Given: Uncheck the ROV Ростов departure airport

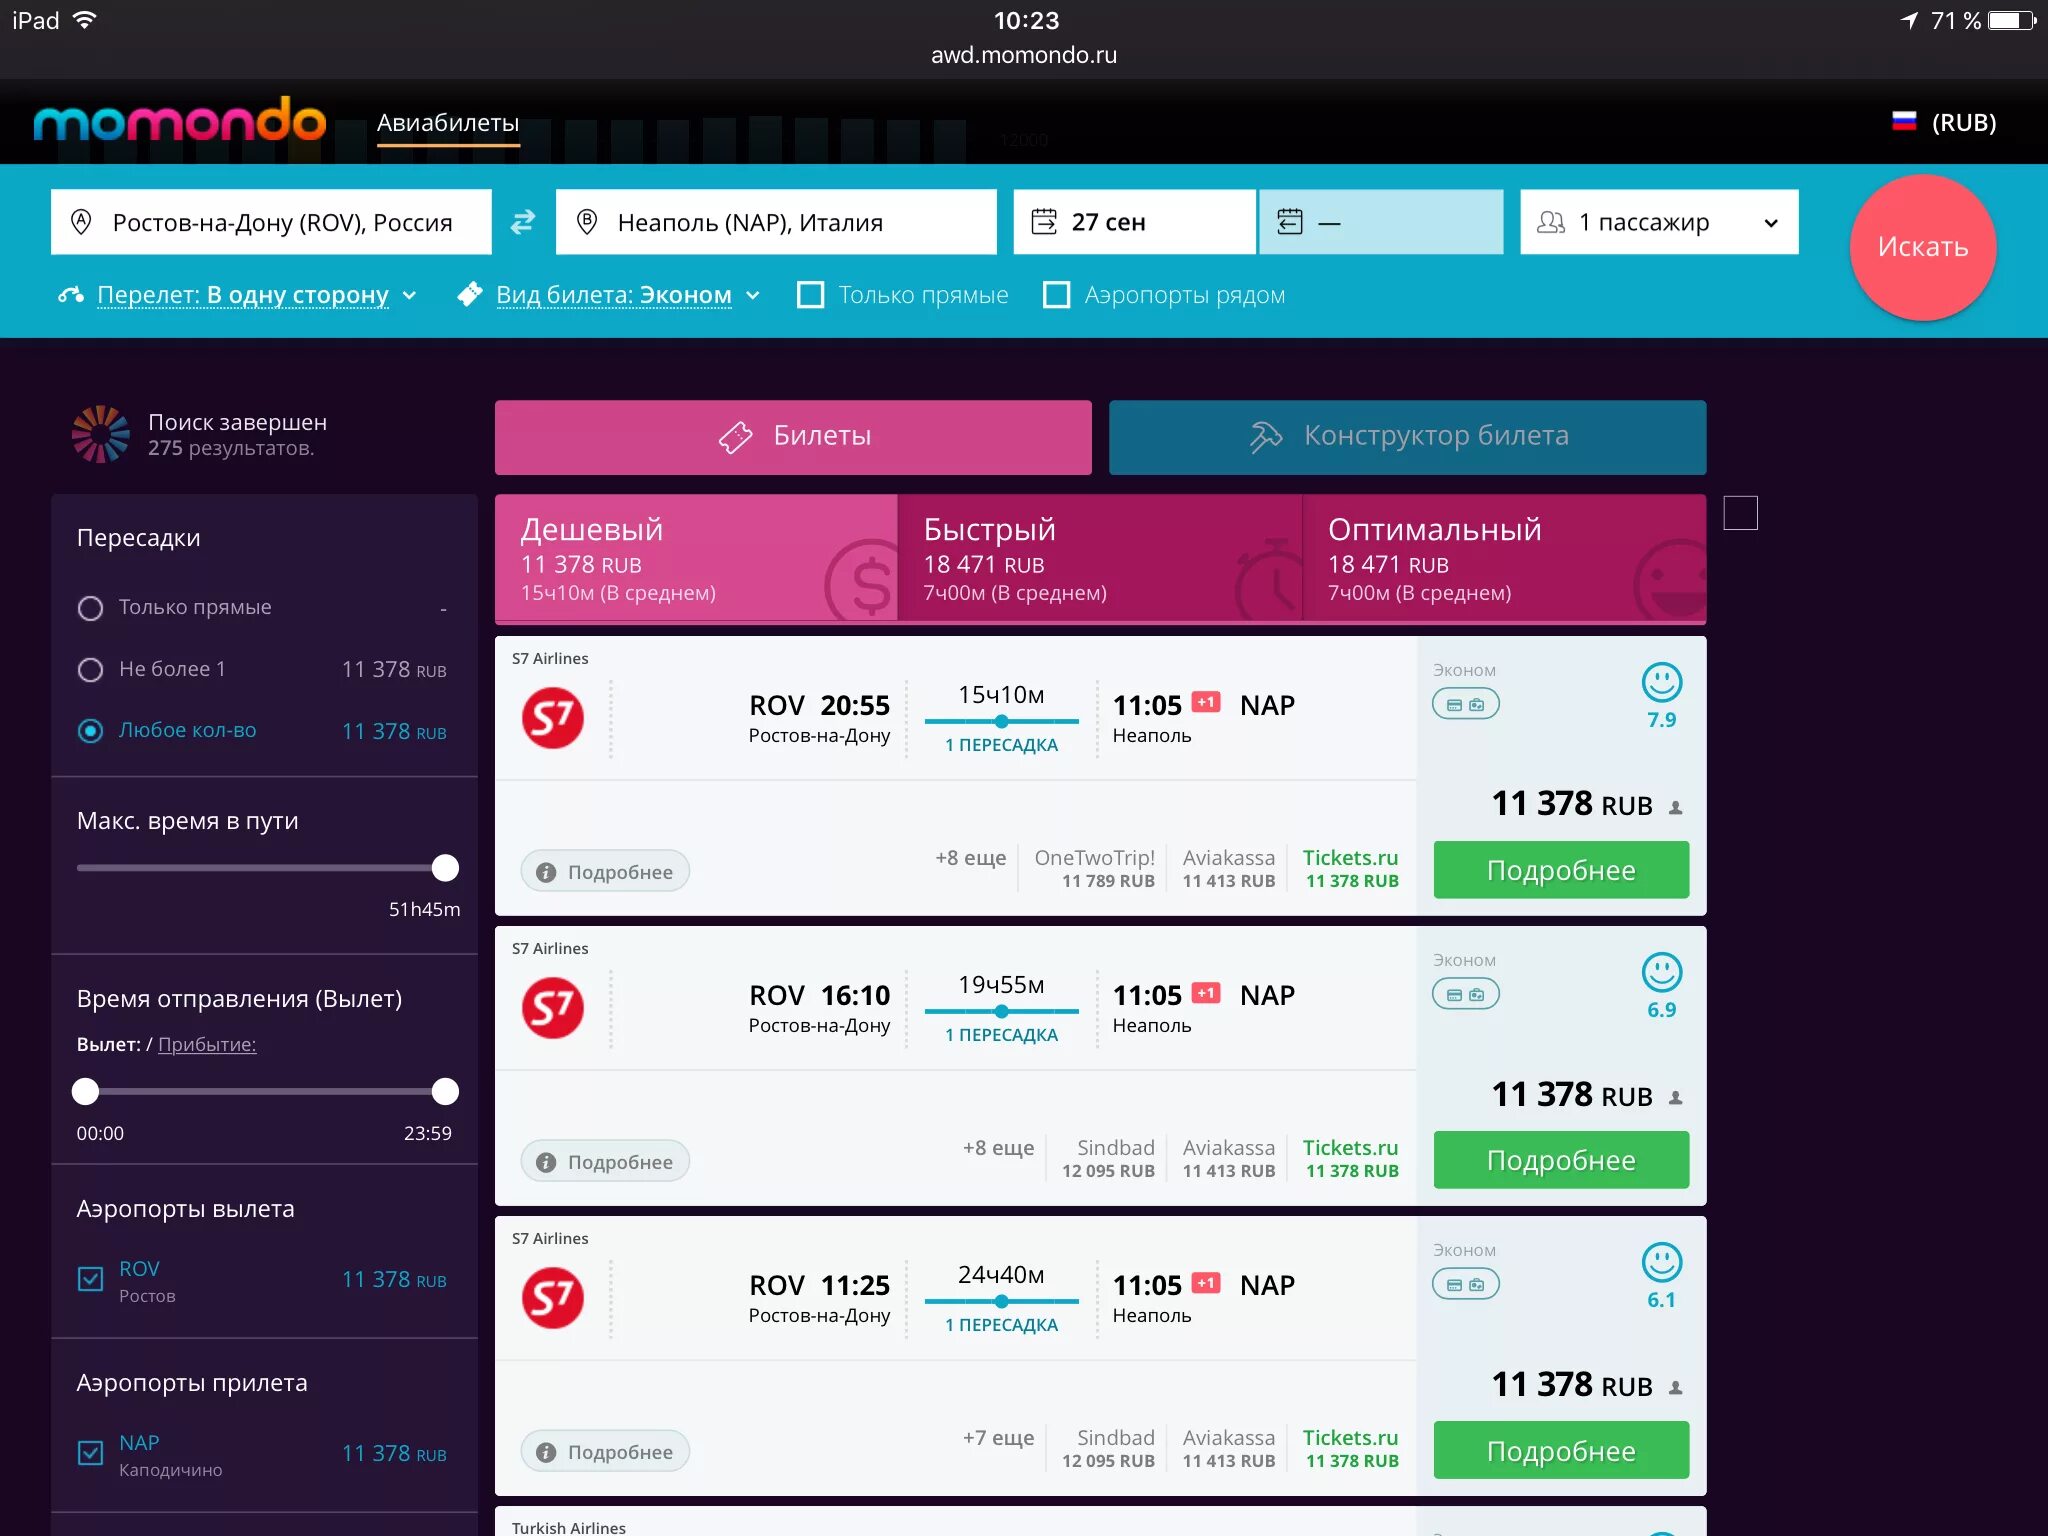Looking at the screenshot, I should (90, 1279).
